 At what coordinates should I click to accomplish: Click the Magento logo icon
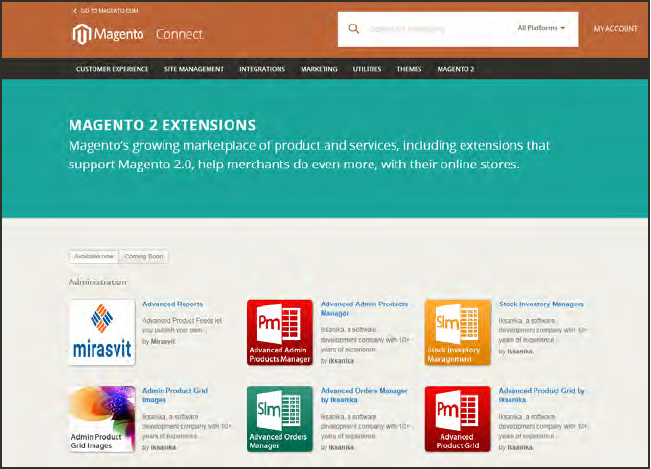point(82,34)
